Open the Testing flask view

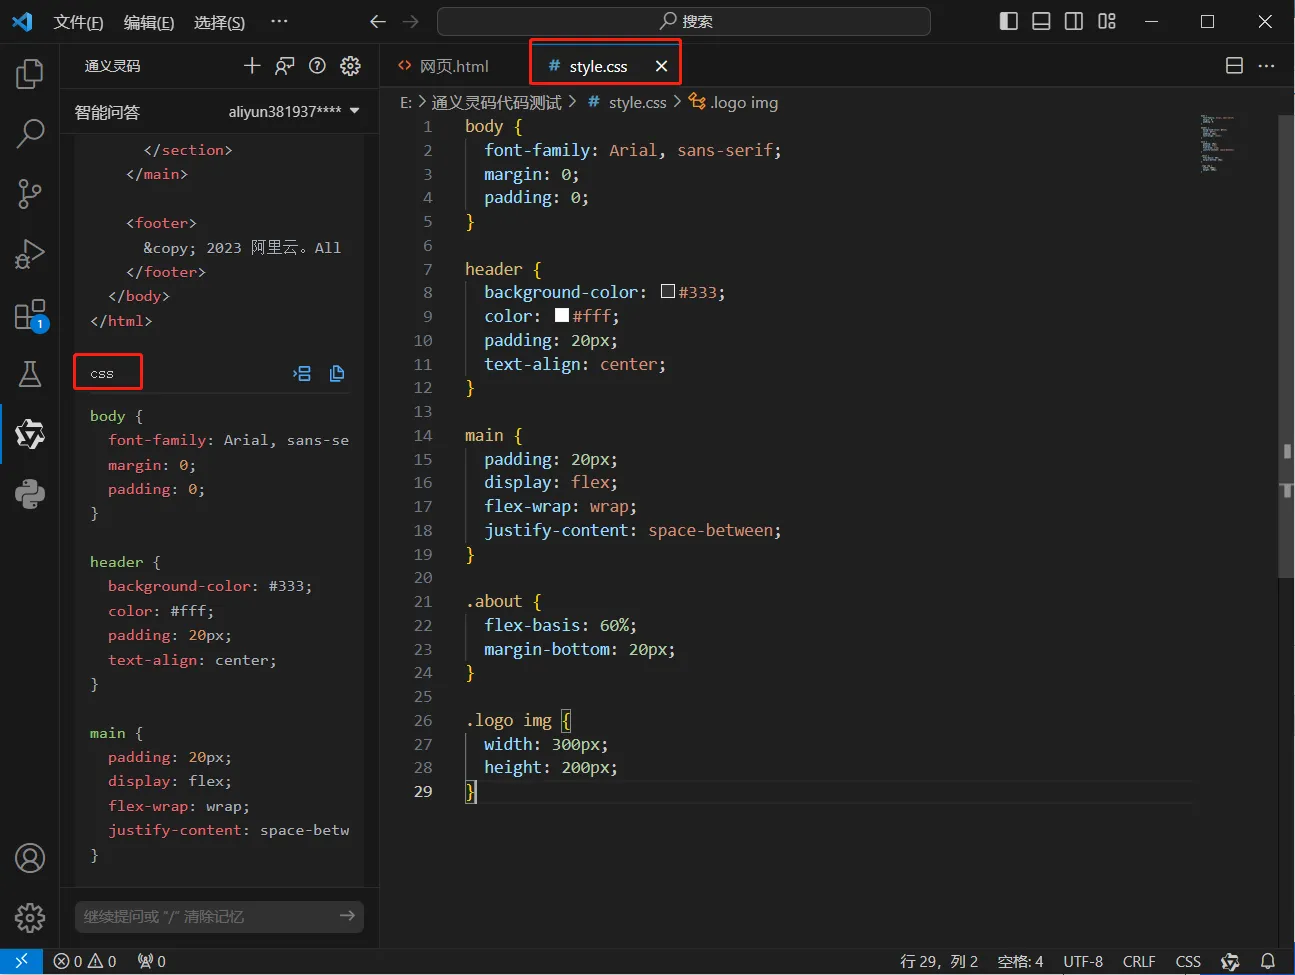click(x=30, y=374)
